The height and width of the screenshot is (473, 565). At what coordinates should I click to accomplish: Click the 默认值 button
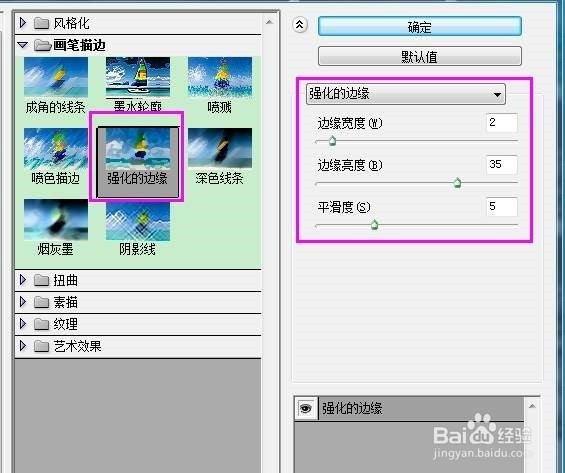(x=420, y=56)
